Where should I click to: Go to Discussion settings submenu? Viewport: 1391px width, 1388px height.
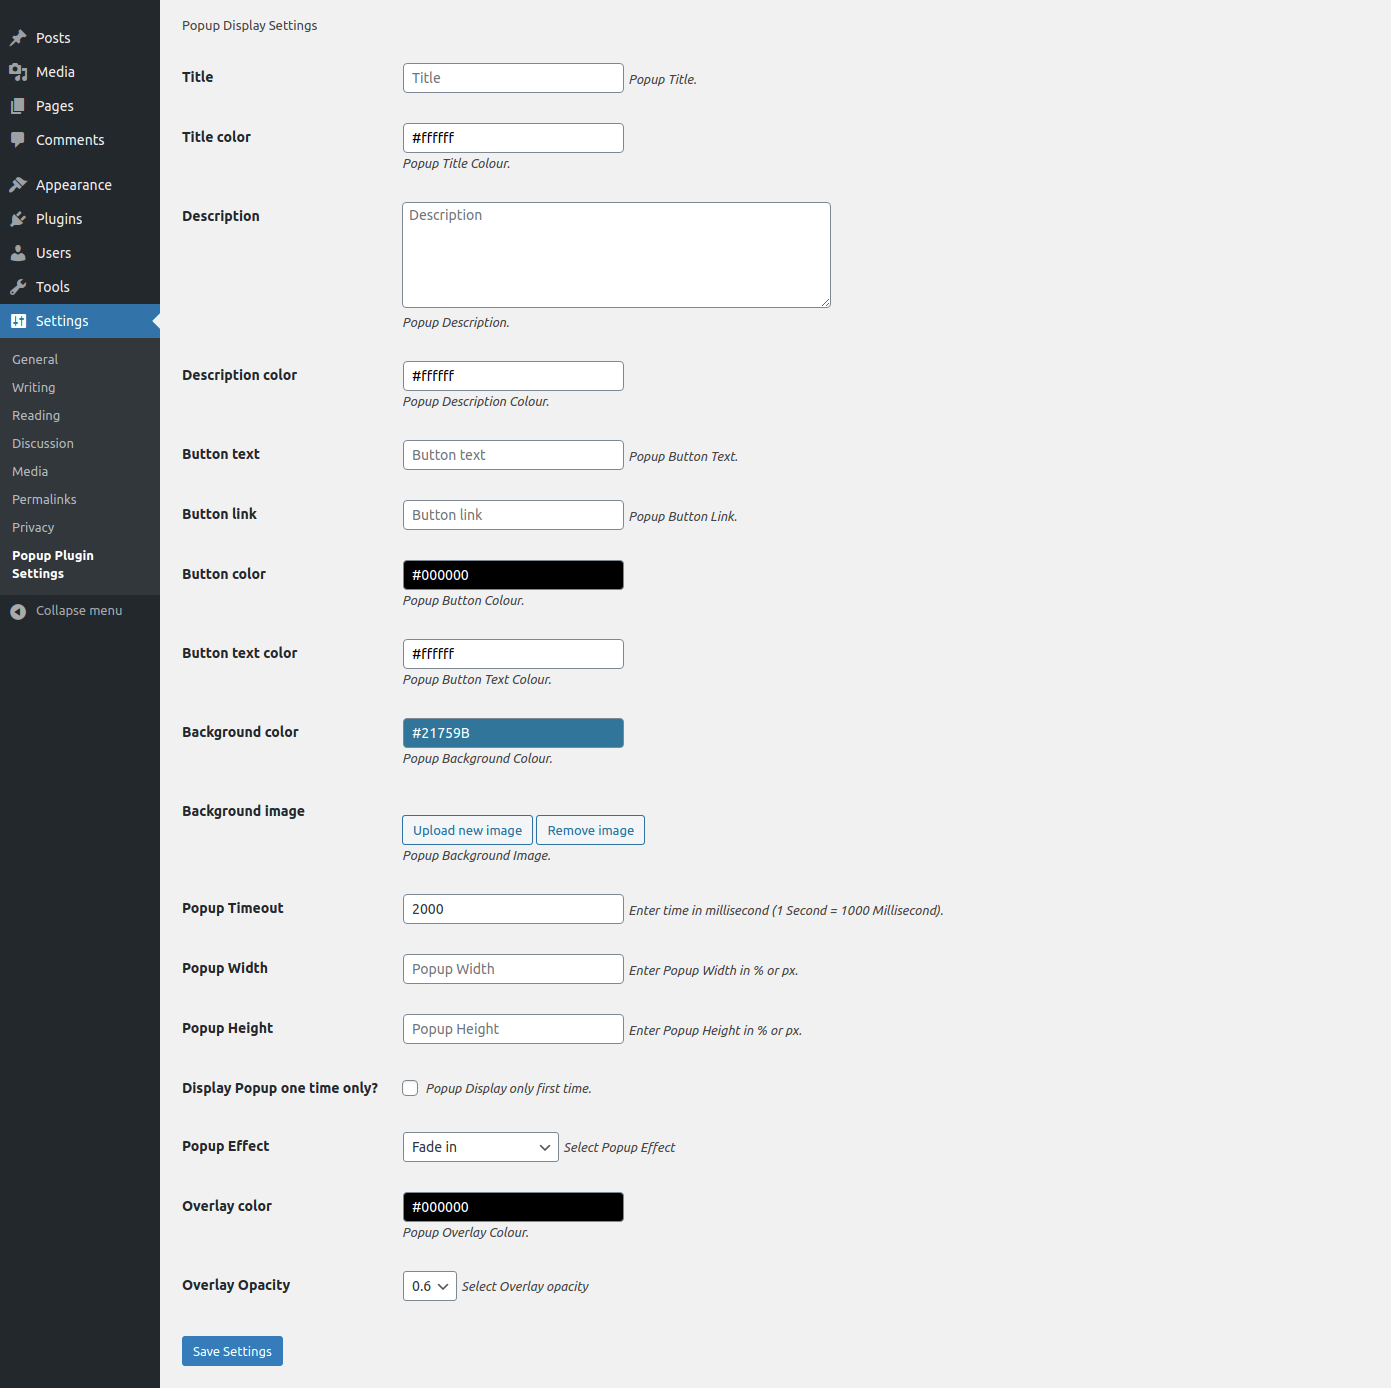tap(43, 443)
